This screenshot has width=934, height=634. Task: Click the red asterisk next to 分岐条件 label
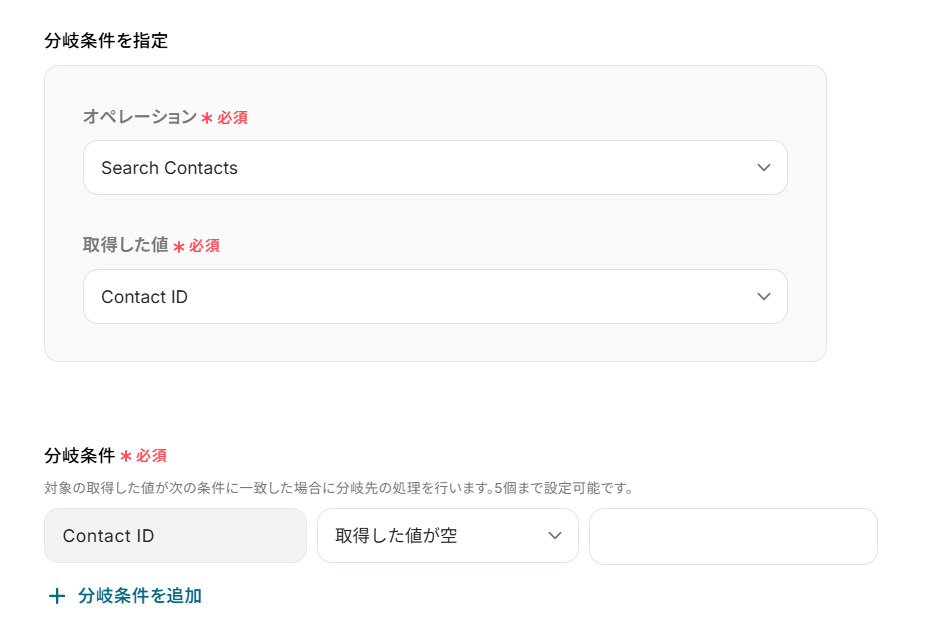[x=126, y=456]
